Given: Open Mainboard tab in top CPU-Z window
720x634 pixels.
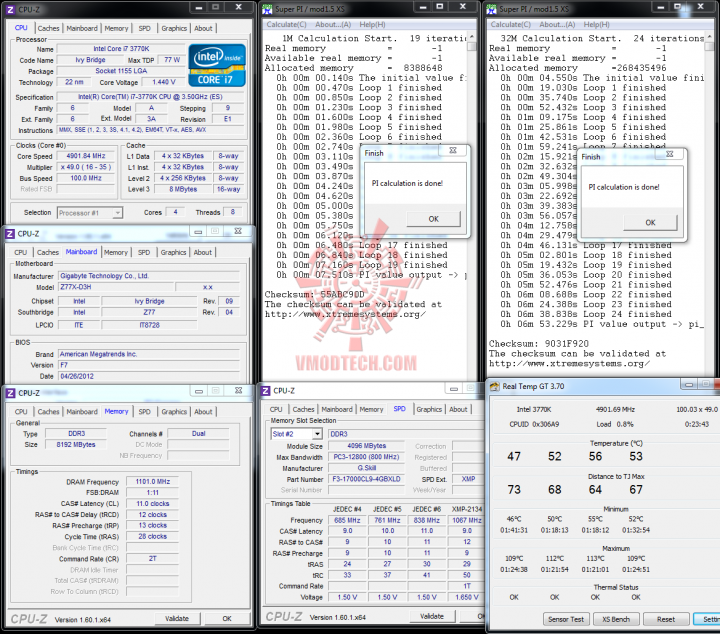Looking at the screenshot, I should click(x=82, y=28).
